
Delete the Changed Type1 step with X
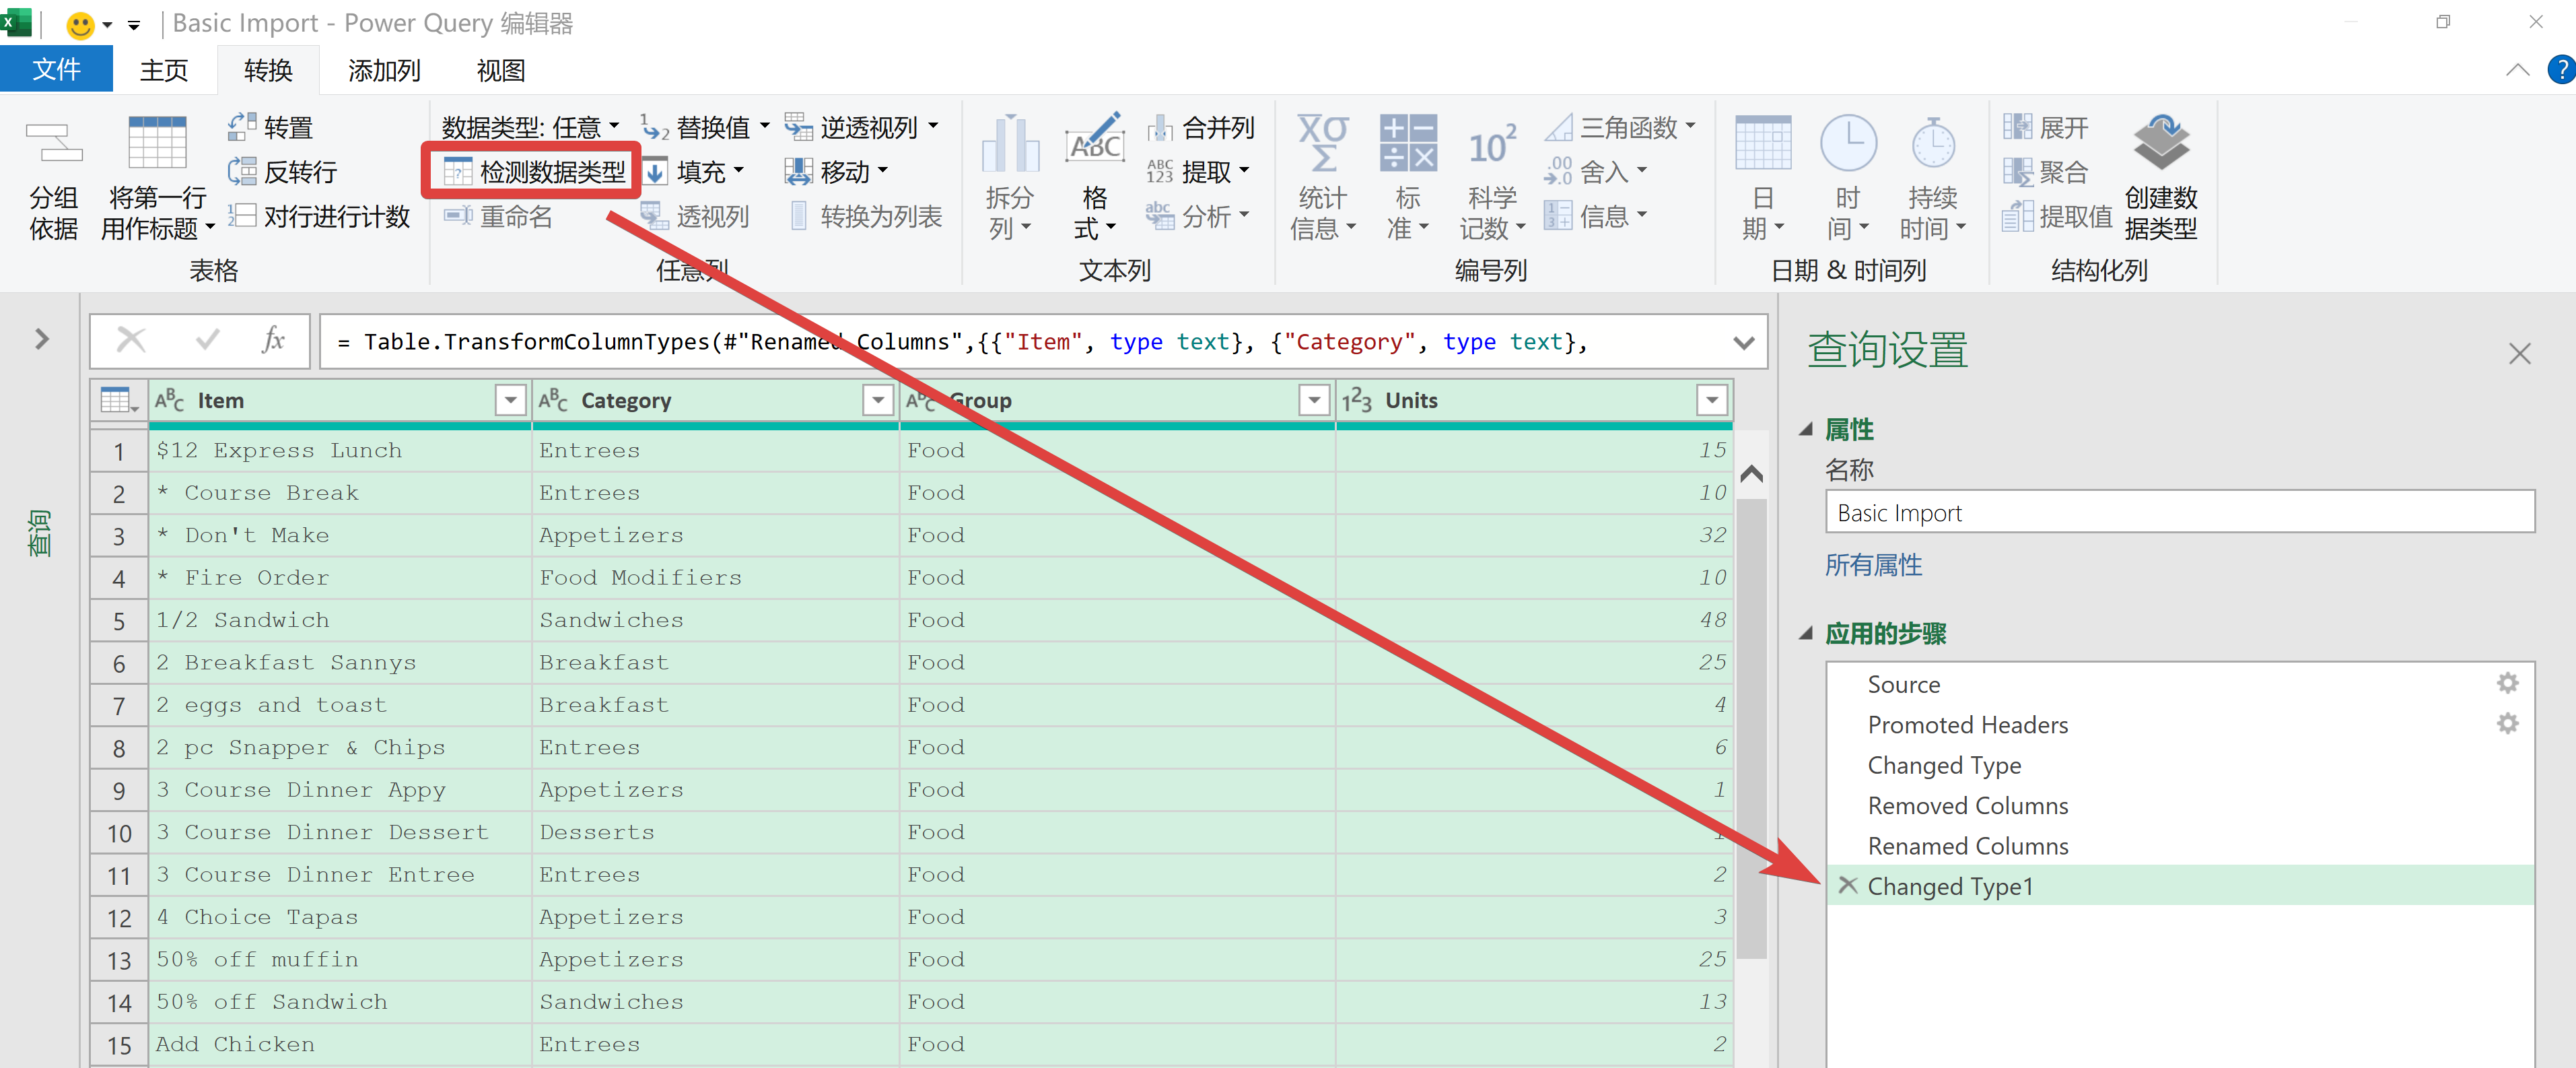tap(1847, 885)
